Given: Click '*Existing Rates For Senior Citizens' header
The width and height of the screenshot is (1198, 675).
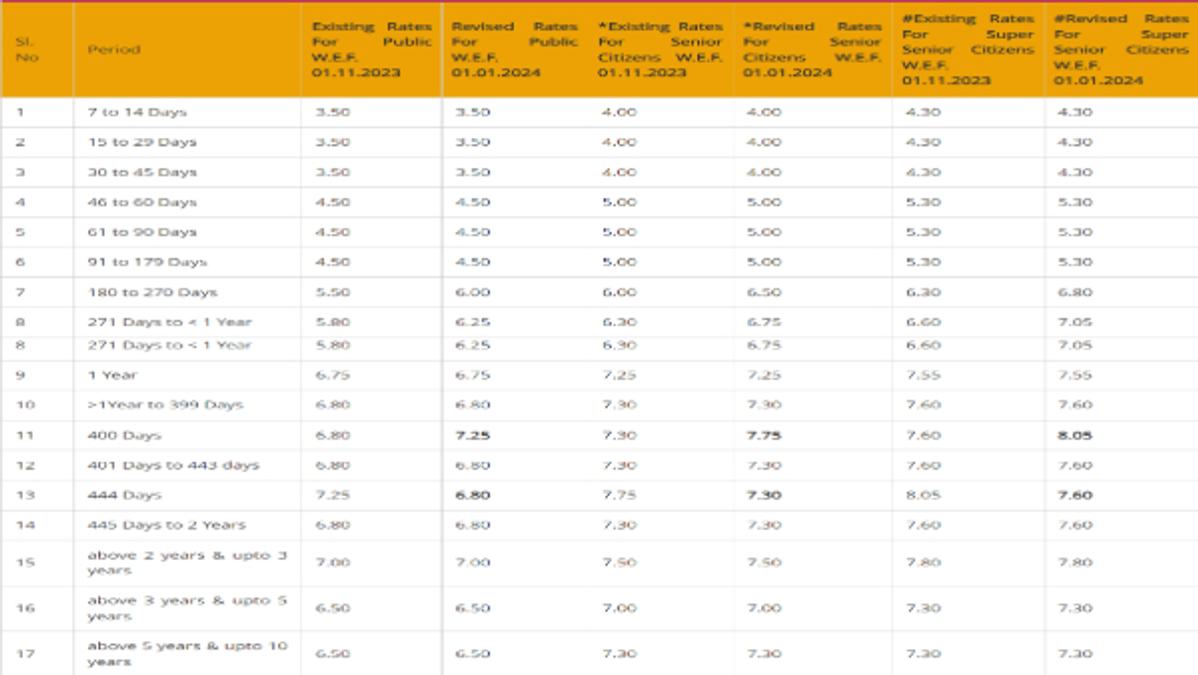Looking at the screenshot, I should [660, 50].
